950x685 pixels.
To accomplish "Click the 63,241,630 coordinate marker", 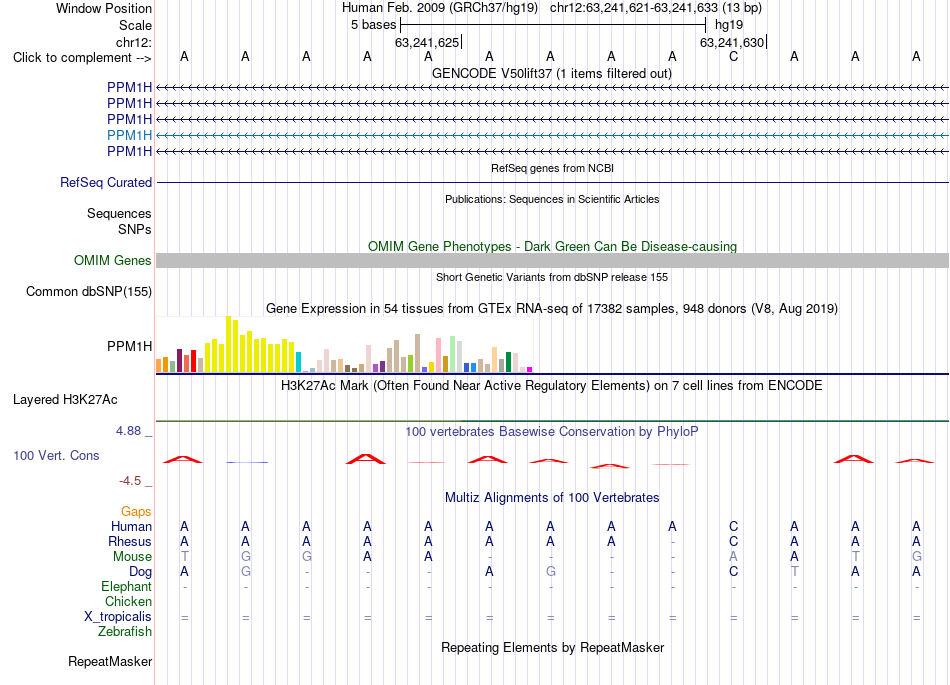I will click(732, 42).
